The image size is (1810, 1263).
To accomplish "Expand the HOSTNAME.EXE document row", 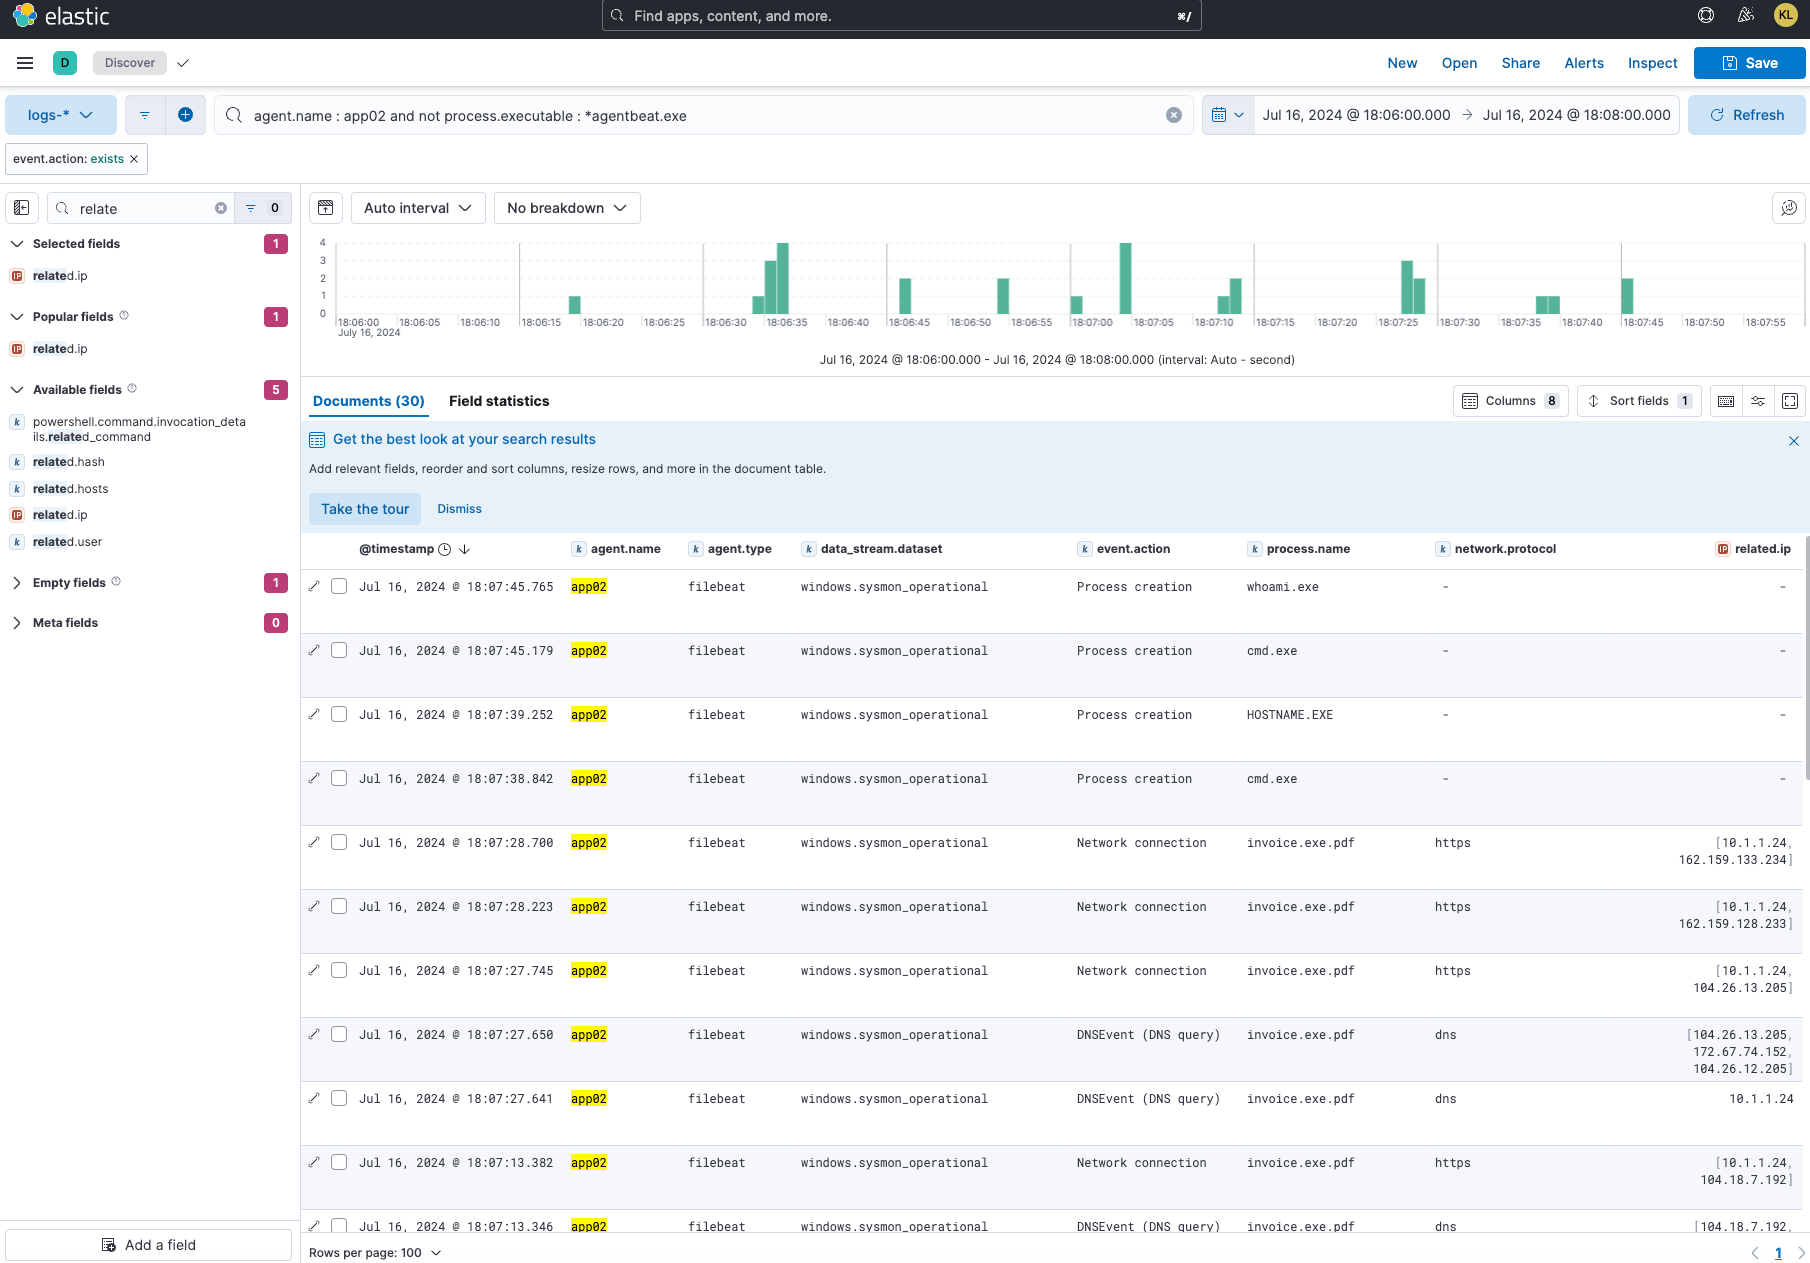I will [x=314, y=714].
